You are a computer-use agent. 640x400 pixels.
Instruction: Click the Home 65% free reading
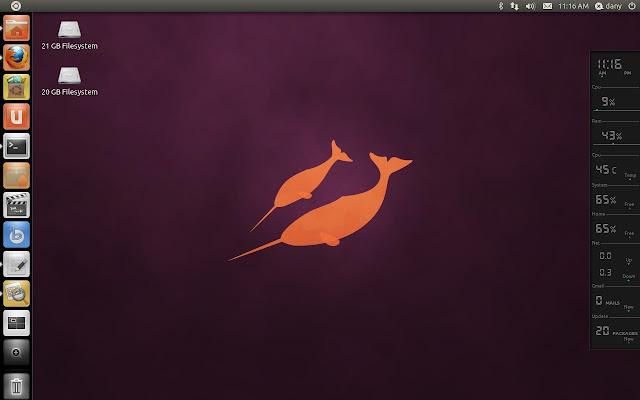pyautogui.click(x=605, y=229)
